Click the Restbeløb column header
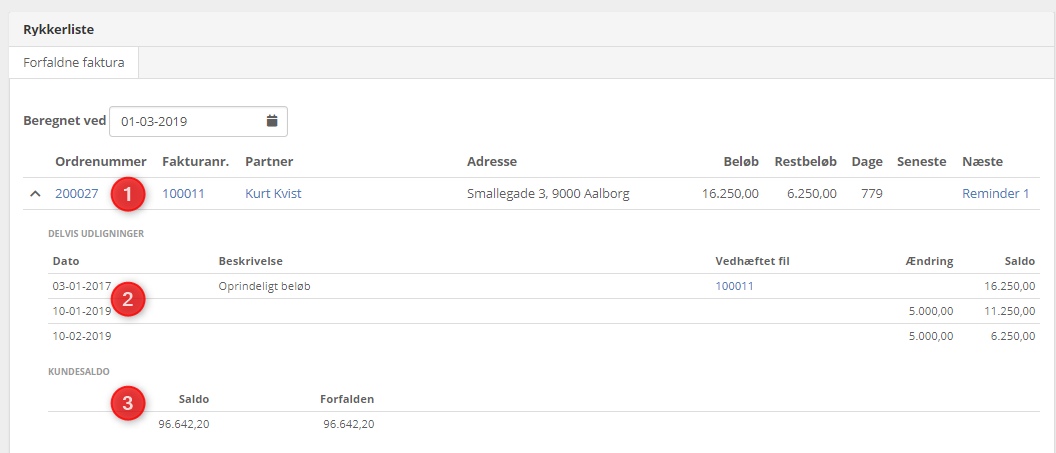 click(805, 162)
